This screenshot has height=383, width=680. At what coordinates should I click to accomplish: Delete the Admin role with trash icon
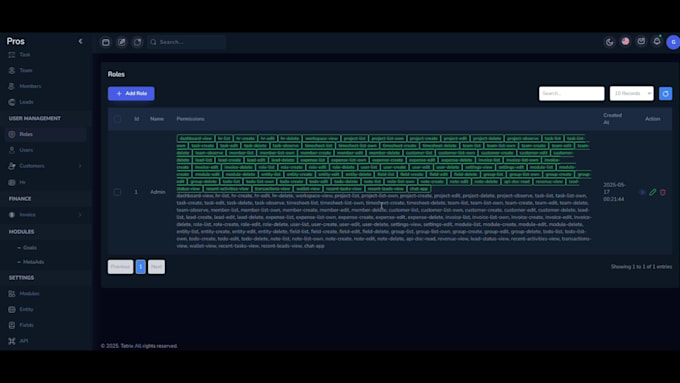663,192
